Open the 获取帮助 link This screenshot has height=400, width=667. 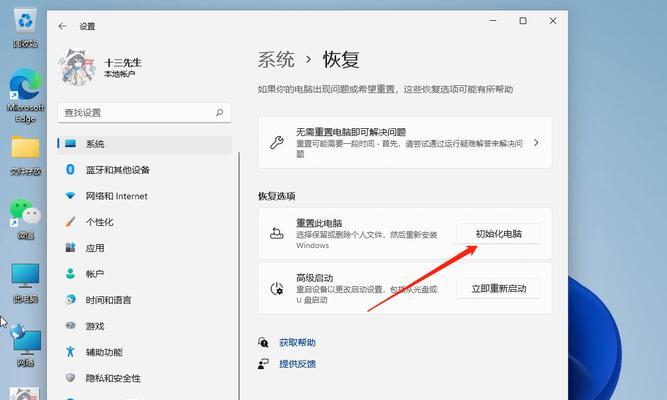point(297,343)
